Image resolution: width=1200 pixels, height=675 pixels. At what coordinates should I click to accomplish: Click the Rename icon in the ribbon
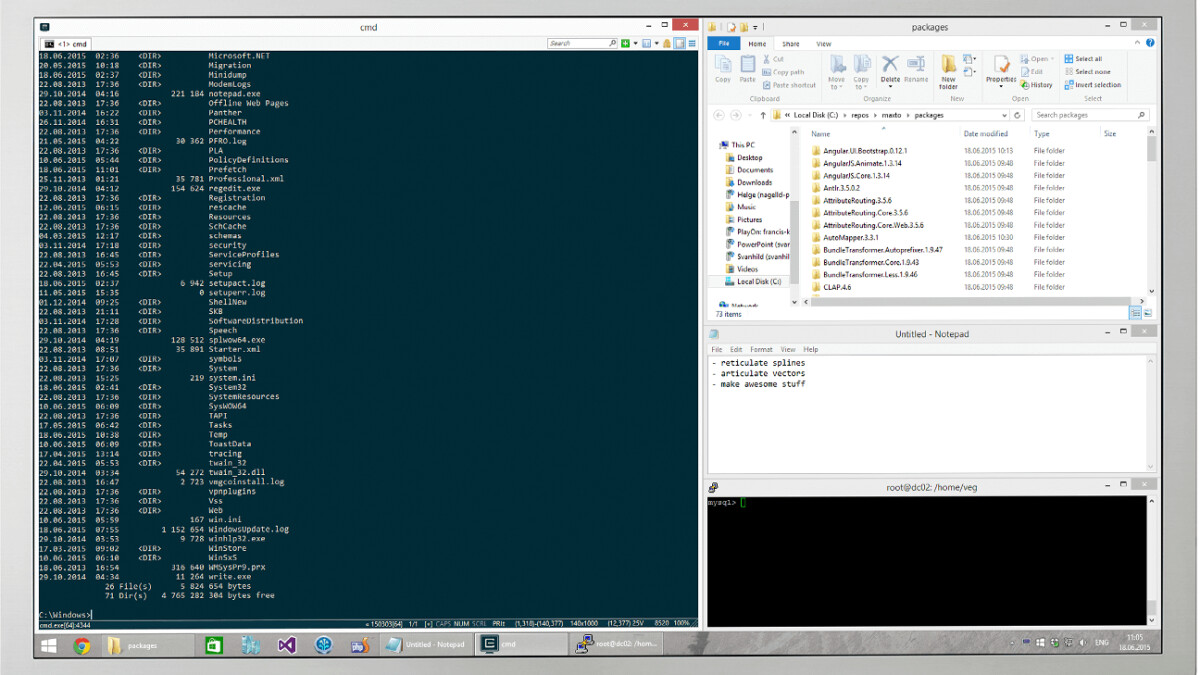point(915,66)
